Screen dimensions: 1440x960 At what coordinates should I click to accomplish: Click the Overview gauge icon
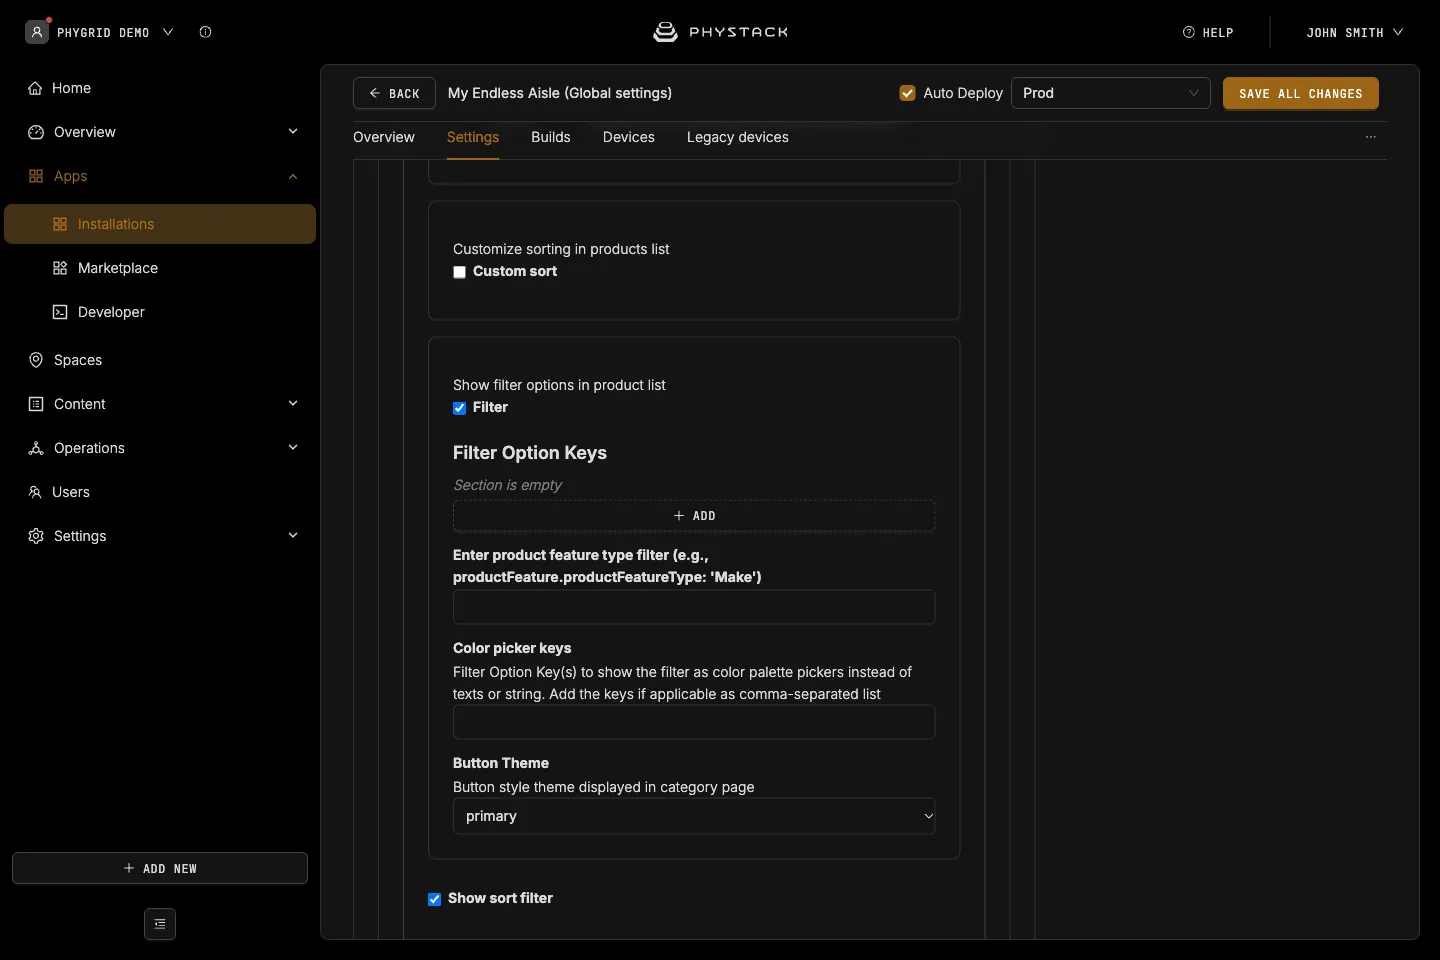click(36, 132)
